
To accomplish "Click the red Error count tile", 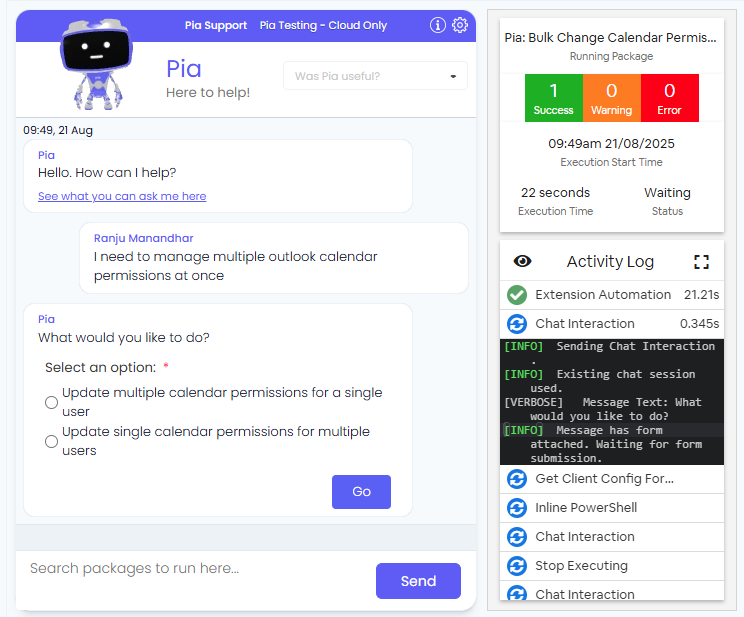I will [669, 98].
